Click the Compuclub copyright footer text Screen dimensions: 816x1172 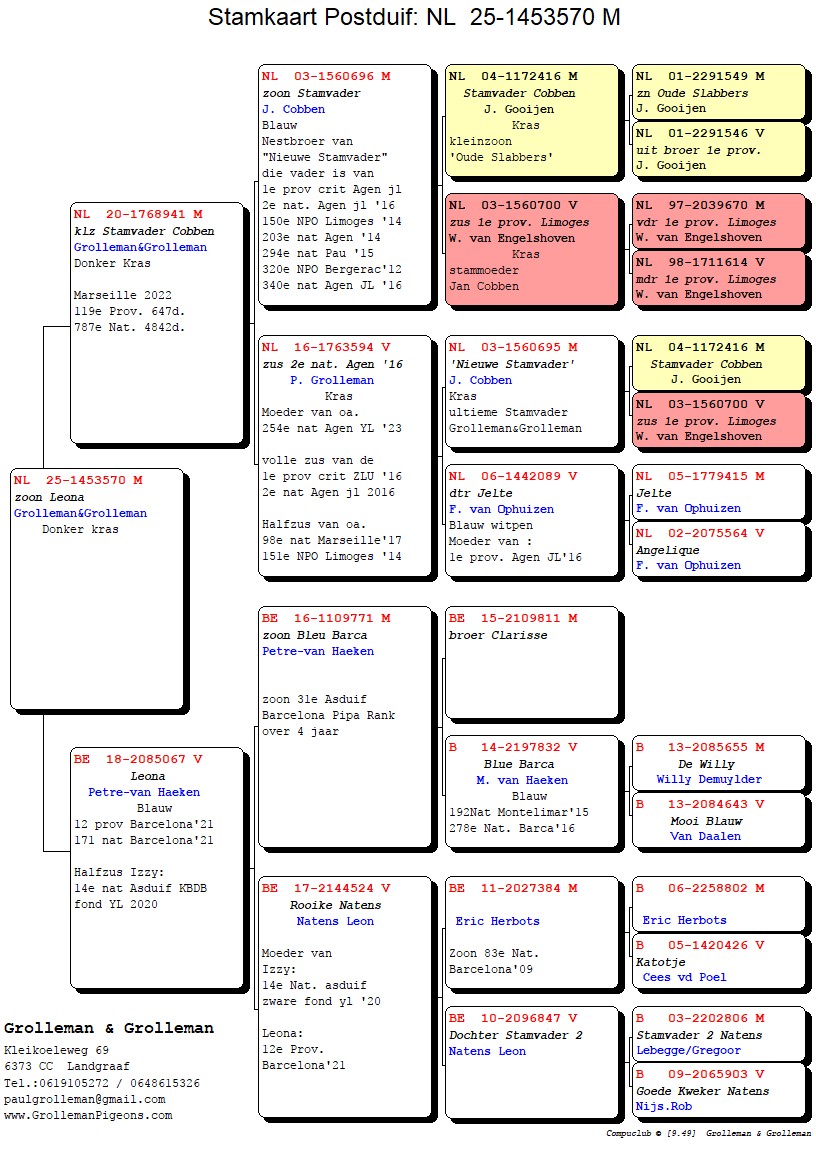(707, 1134)
